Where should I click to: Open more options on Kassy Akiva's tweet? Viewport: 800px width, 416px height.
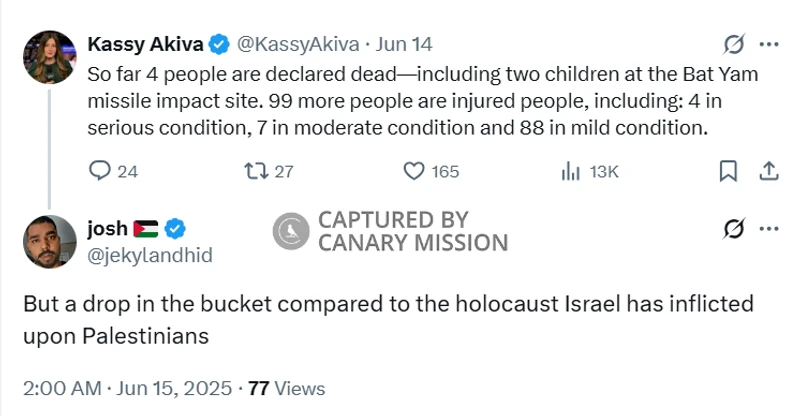[769, 45]
